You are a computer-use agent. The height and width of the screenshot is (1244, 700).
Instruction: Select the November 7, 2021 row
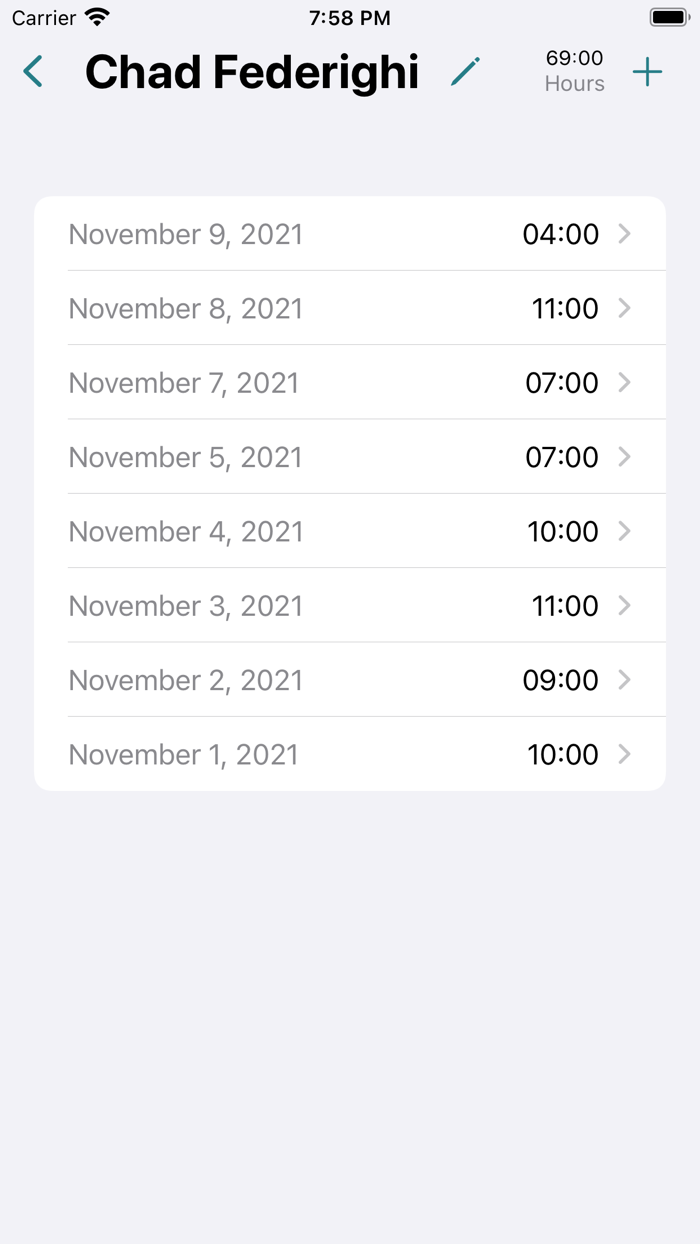pos(350,382)
